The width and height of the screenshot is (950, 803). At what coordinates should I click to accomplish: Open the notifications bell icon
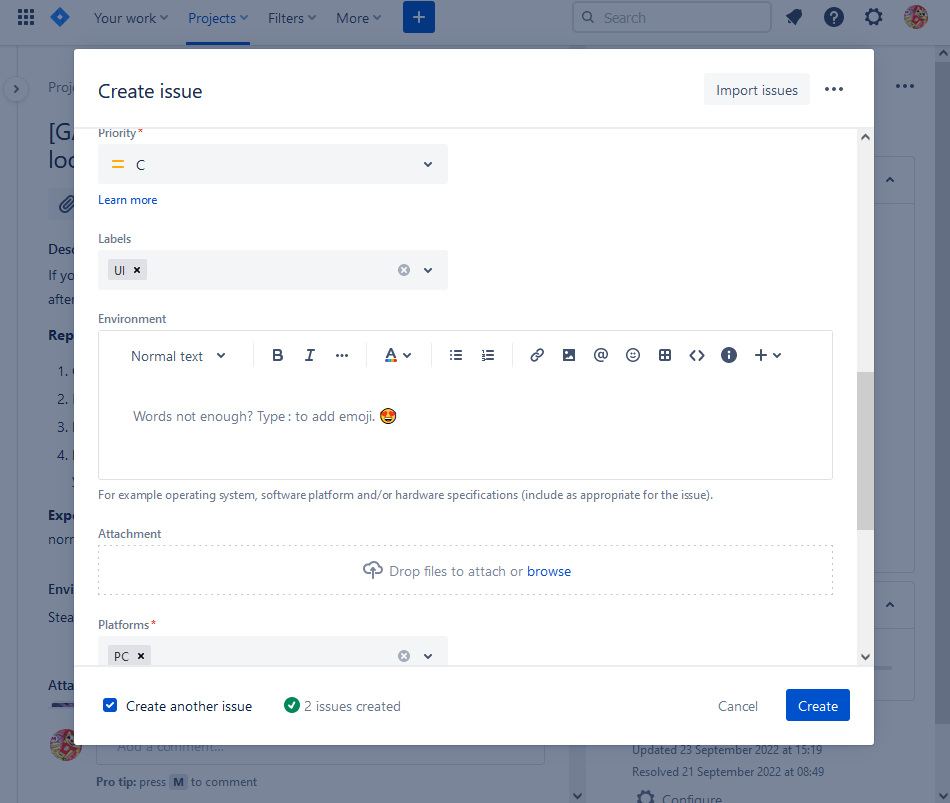pyautogui.click(x=794, y=18)
